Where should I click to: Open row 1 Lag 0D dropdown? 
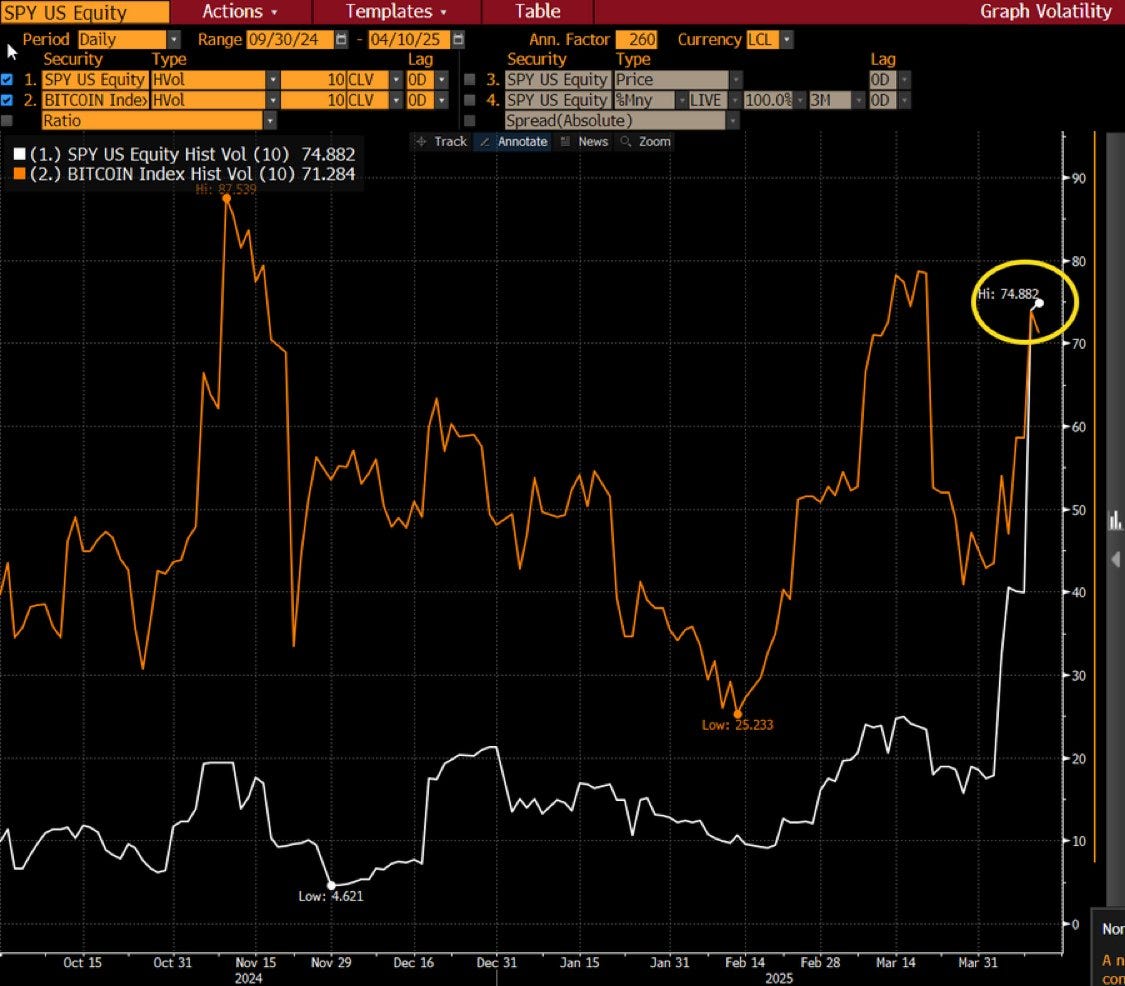point(442,80)
